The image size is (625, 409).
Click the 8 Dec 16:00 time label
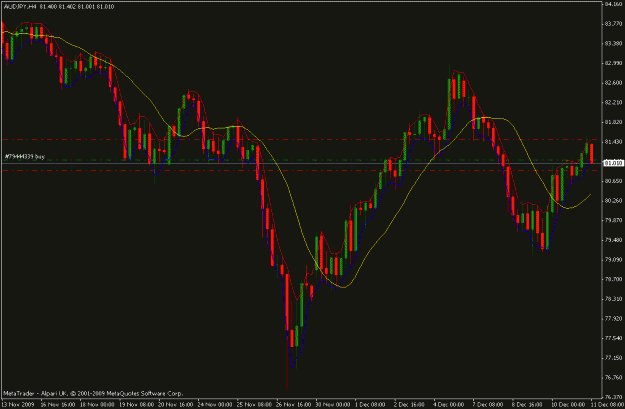[x=528, y=404]
